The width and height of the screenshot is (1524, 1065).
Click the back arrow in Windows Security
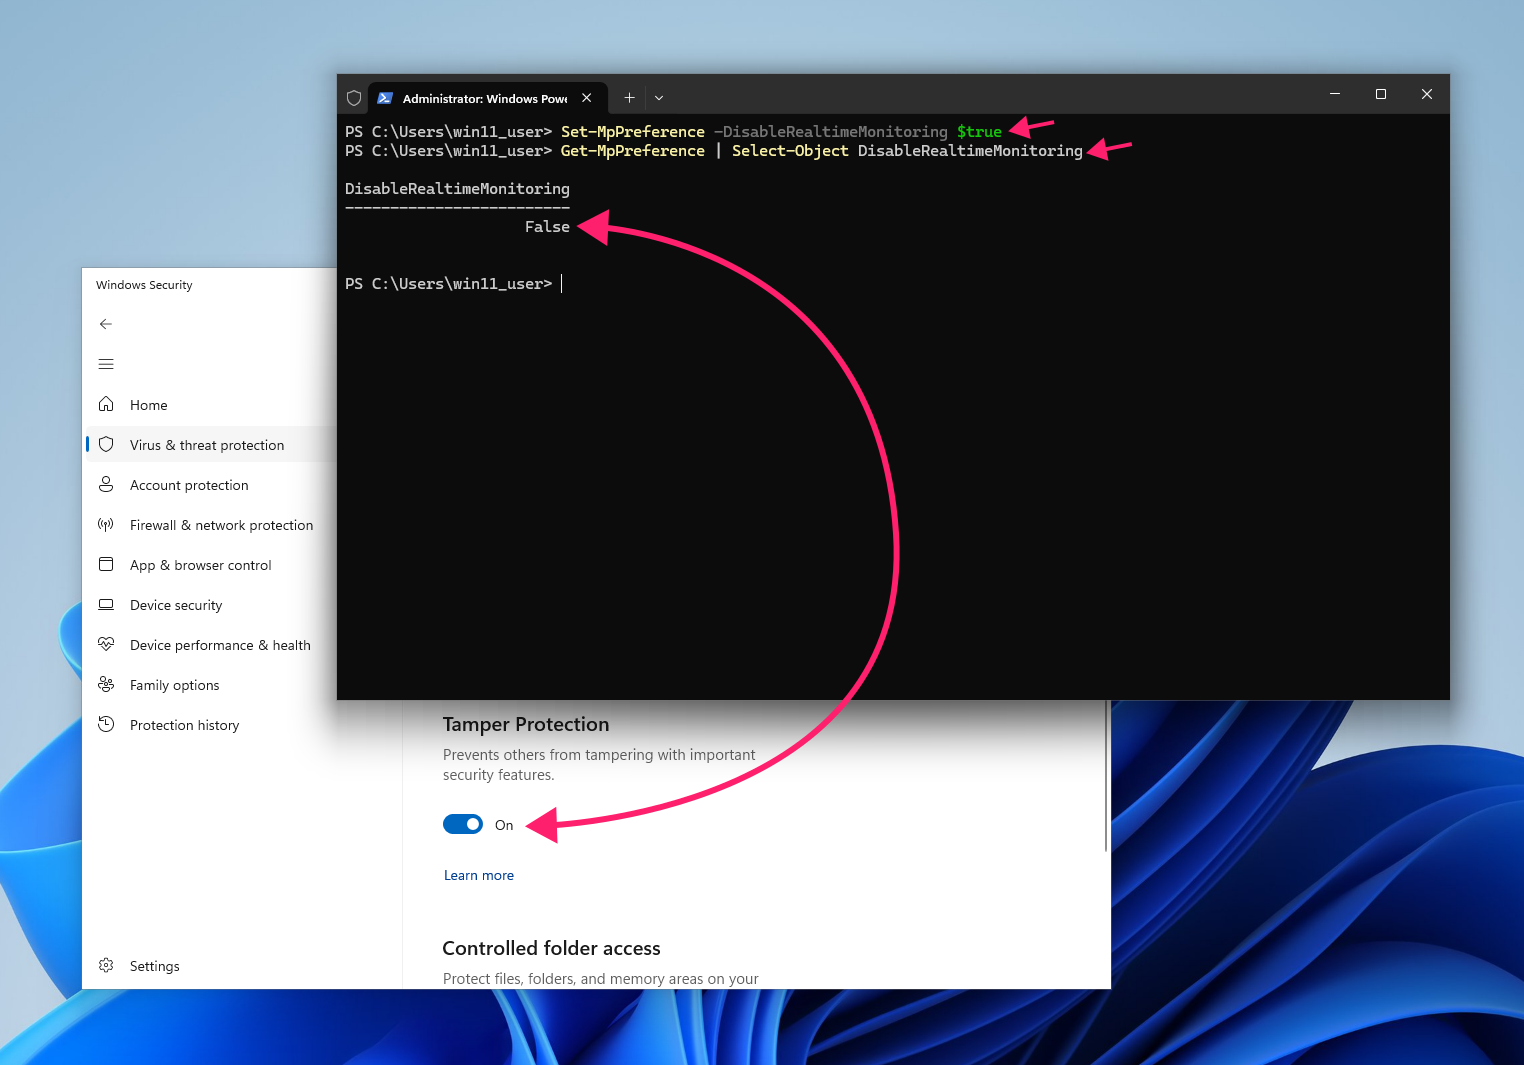(x=106, y=324)
